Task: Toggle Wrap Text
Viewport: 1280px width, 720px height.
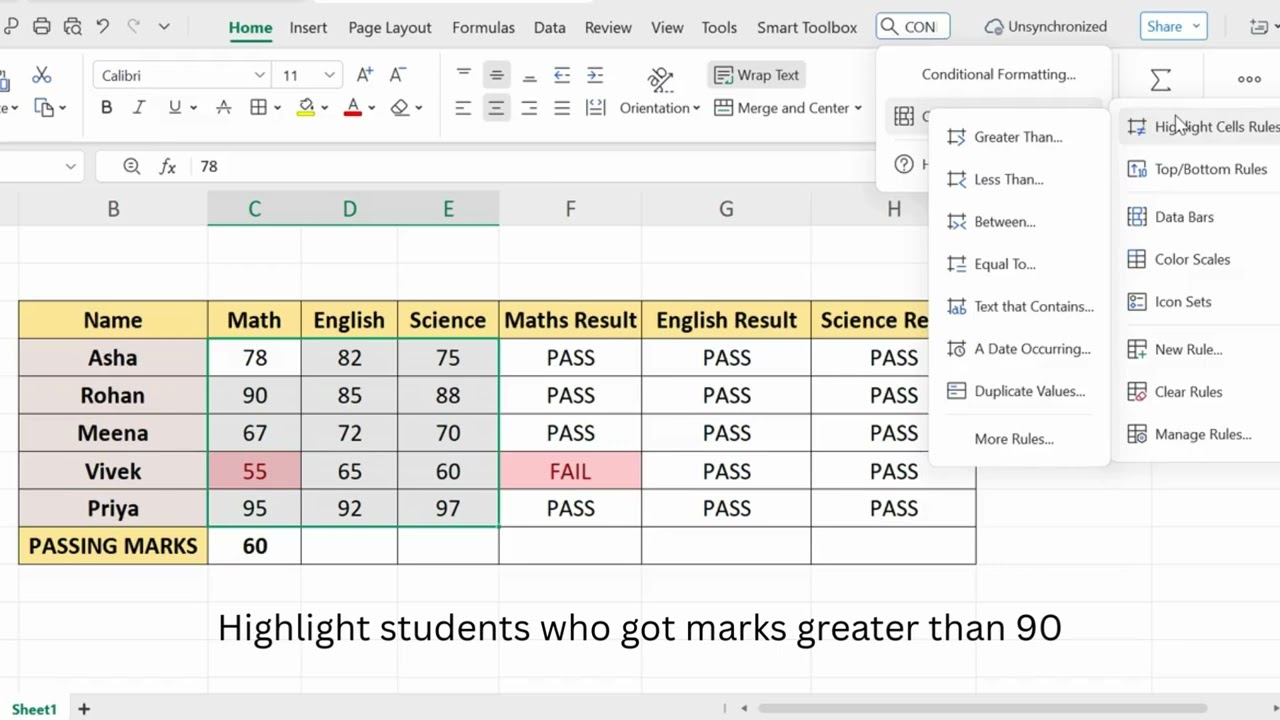Action: click(757, 75)
